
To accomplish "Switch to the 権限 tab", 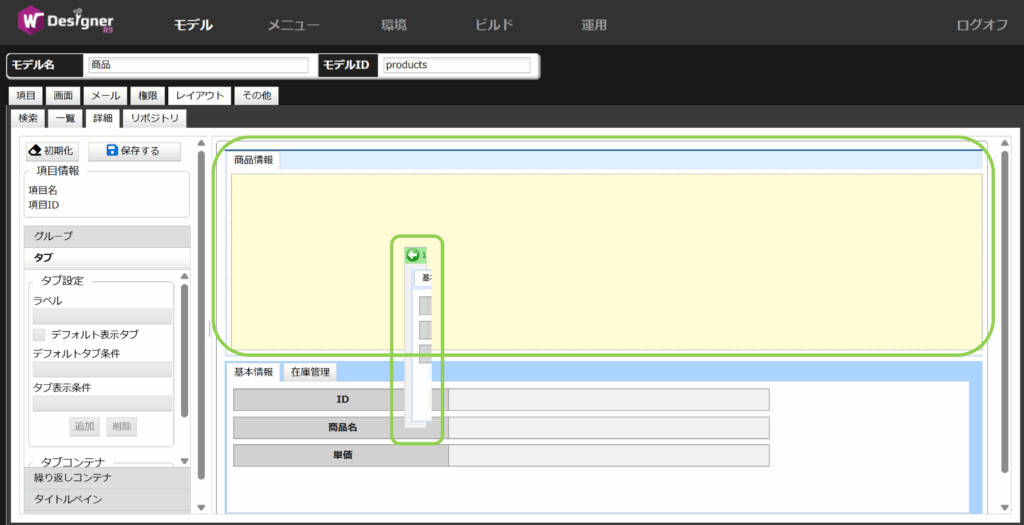I will [147, 96].
